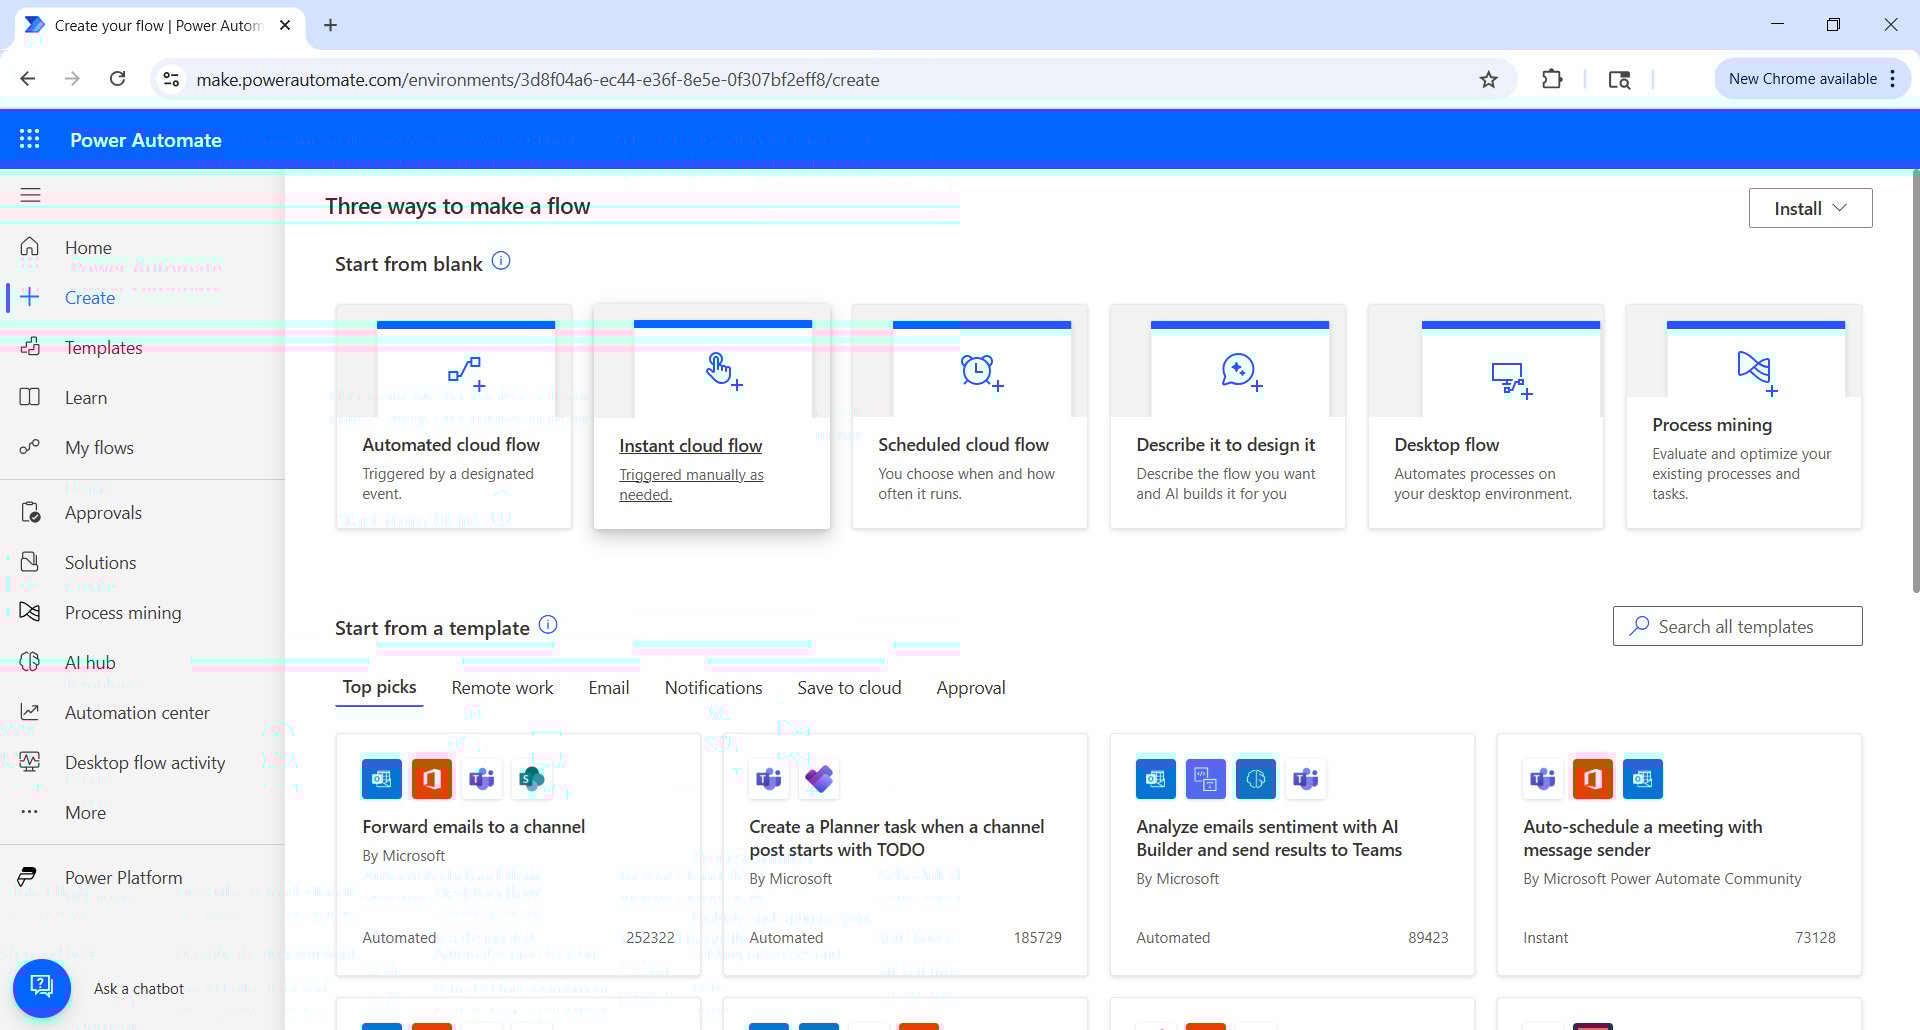Click the Desktop flow monitor icon

(x=1511, y=380)
